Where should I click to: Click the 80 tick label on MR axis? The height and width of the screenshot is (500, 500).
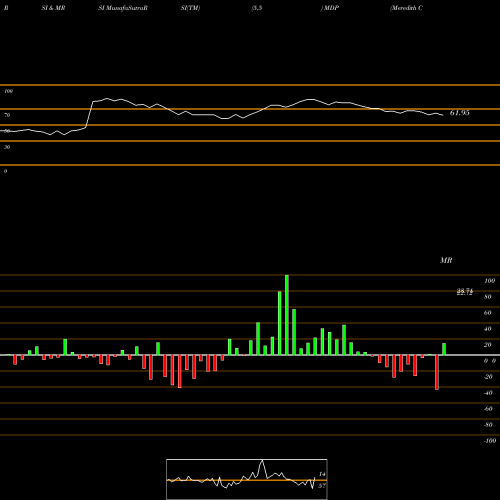pyautogui.click(x=488, y=297)
